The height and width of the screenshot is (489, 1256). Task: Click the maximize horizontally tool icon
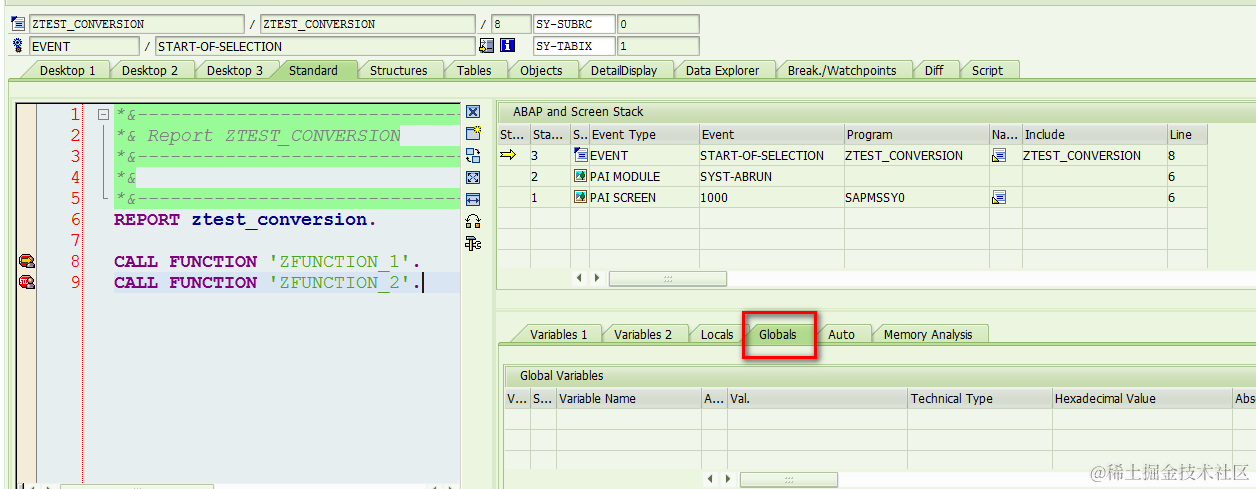[x=474, y=199]
